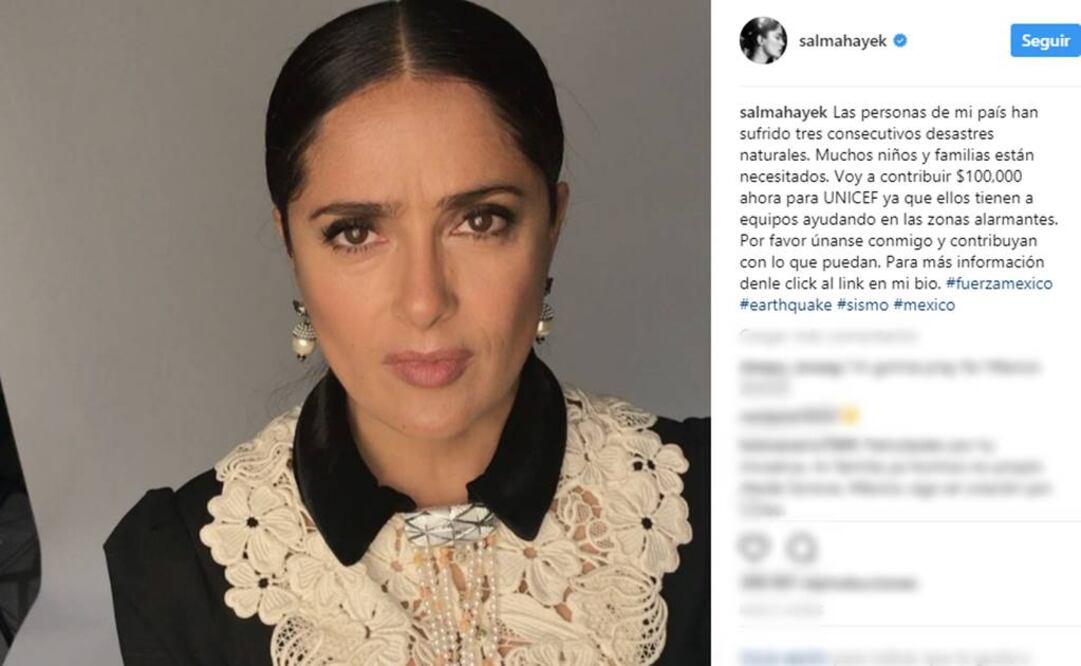Expand the blurred load more comments link
The height and width of the screenshot is (666, 1081).
click(828, 336)
